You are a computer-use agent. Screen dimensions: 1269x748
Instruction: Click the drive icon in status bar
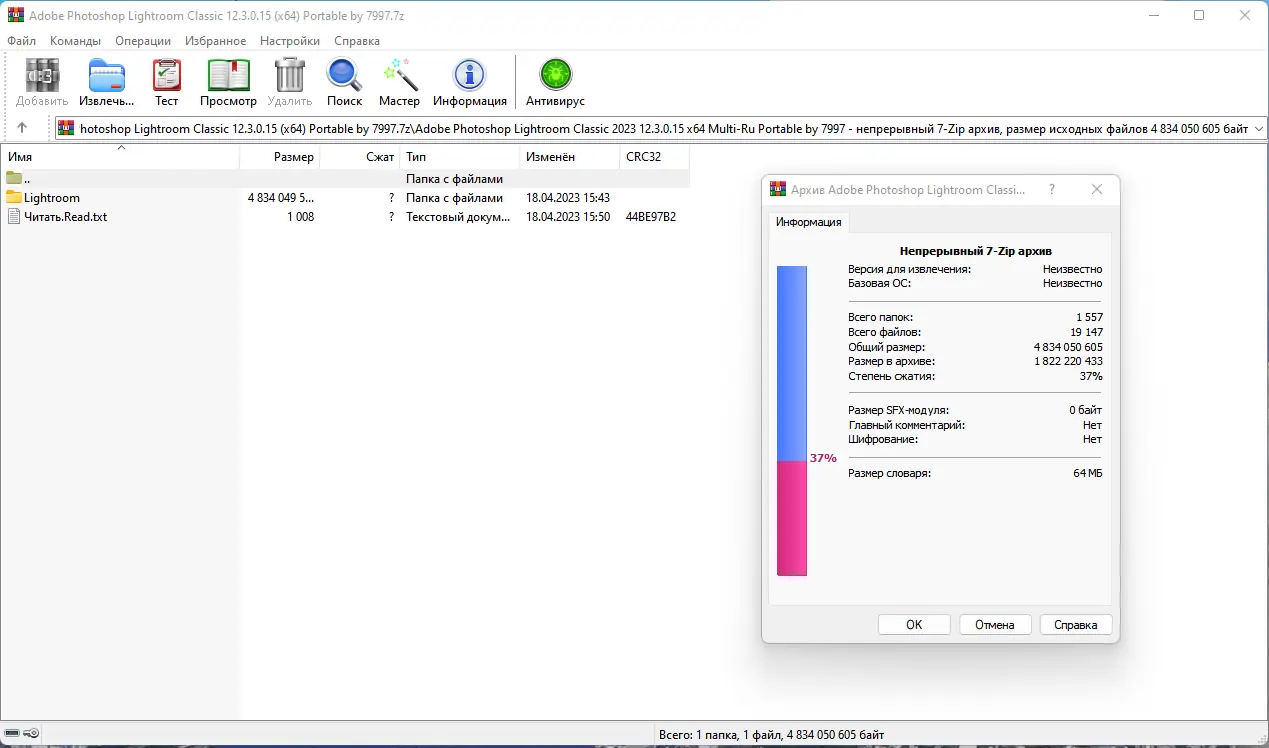12,734
